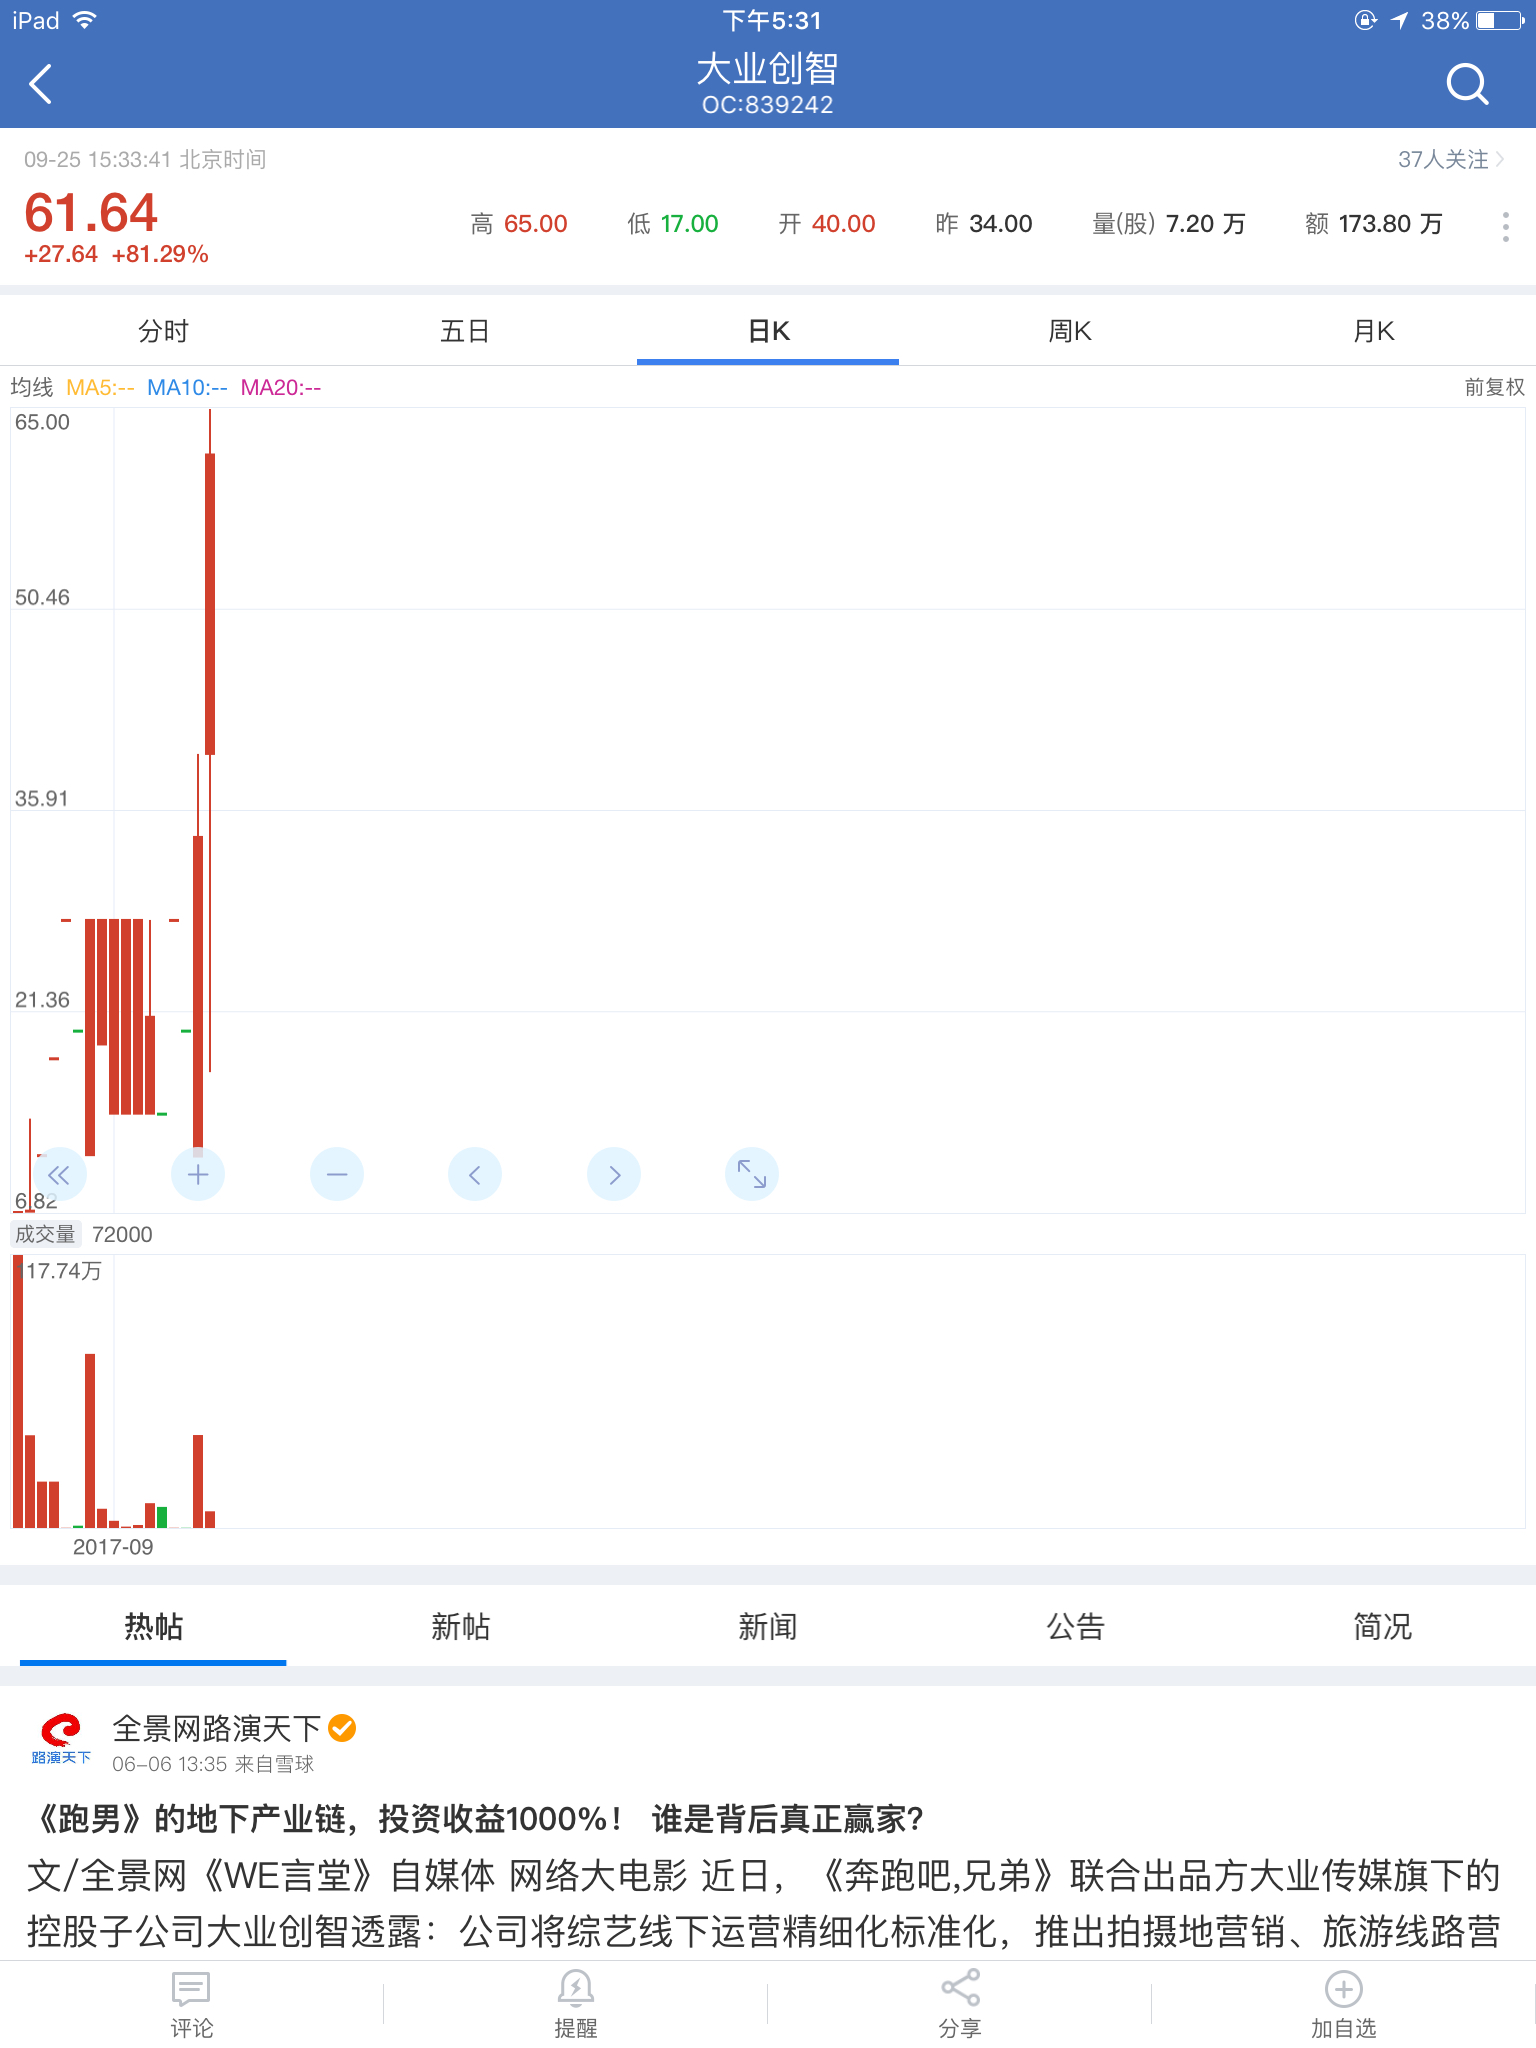Add stock via 加自选
The width and height of the screenshot is (1536, 2048).
point(1344,2004)
